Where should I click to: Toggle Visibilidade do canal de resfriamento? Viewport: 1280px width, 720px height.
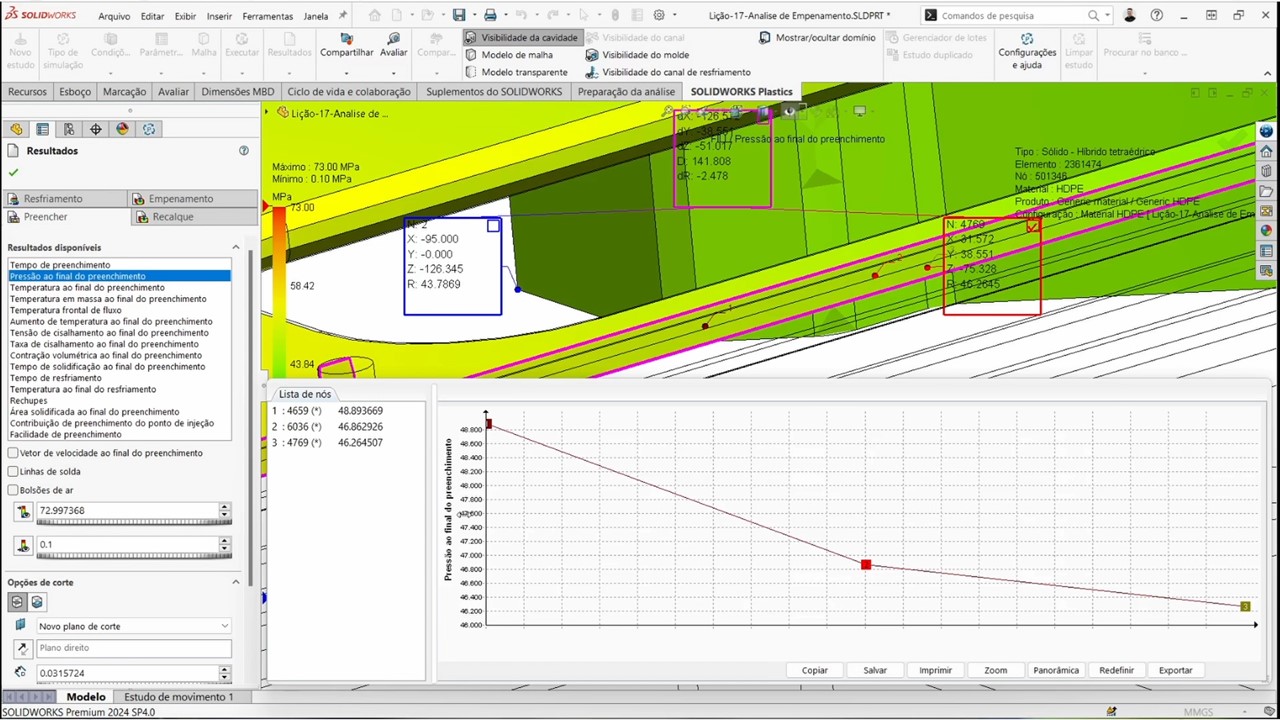click(x=667, y=72)
